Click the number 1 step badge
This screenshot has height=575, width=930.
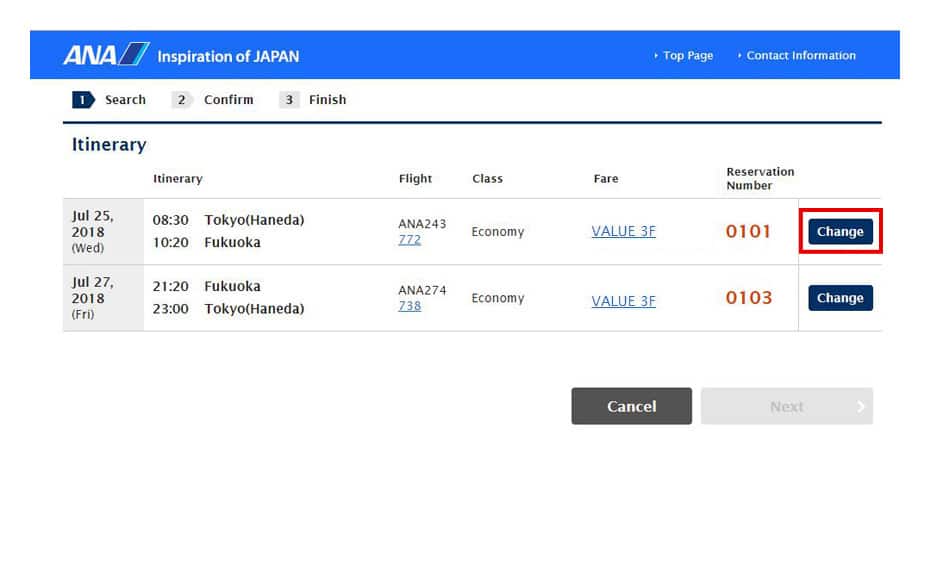(83, 100)
